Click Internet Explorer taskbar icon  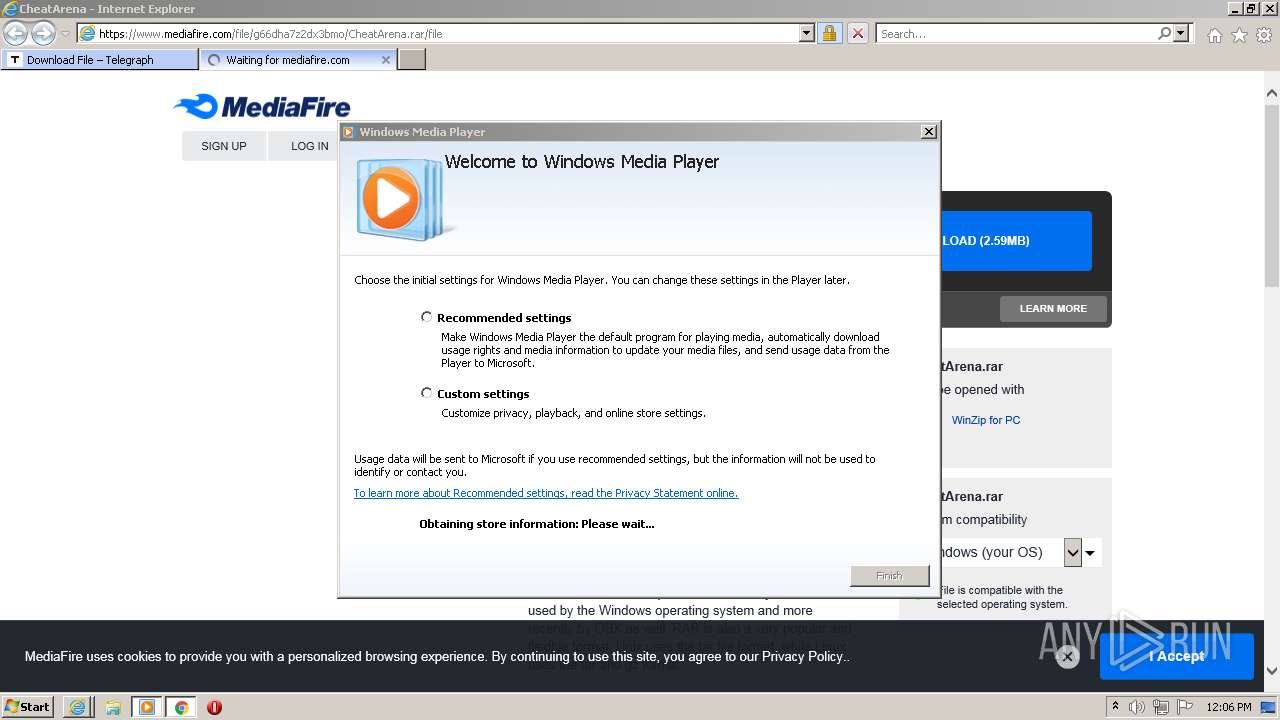[78, 707]
